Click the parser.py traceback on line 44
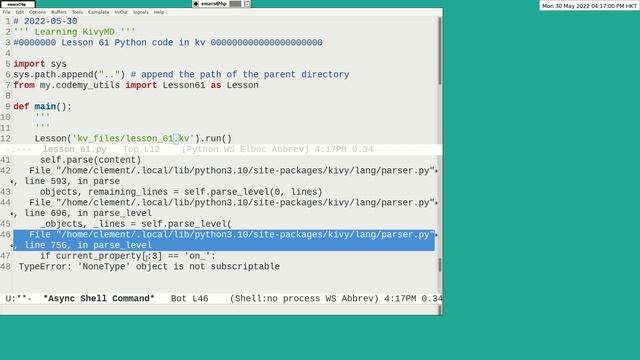The image size is (640, 360). click(231, 202)
